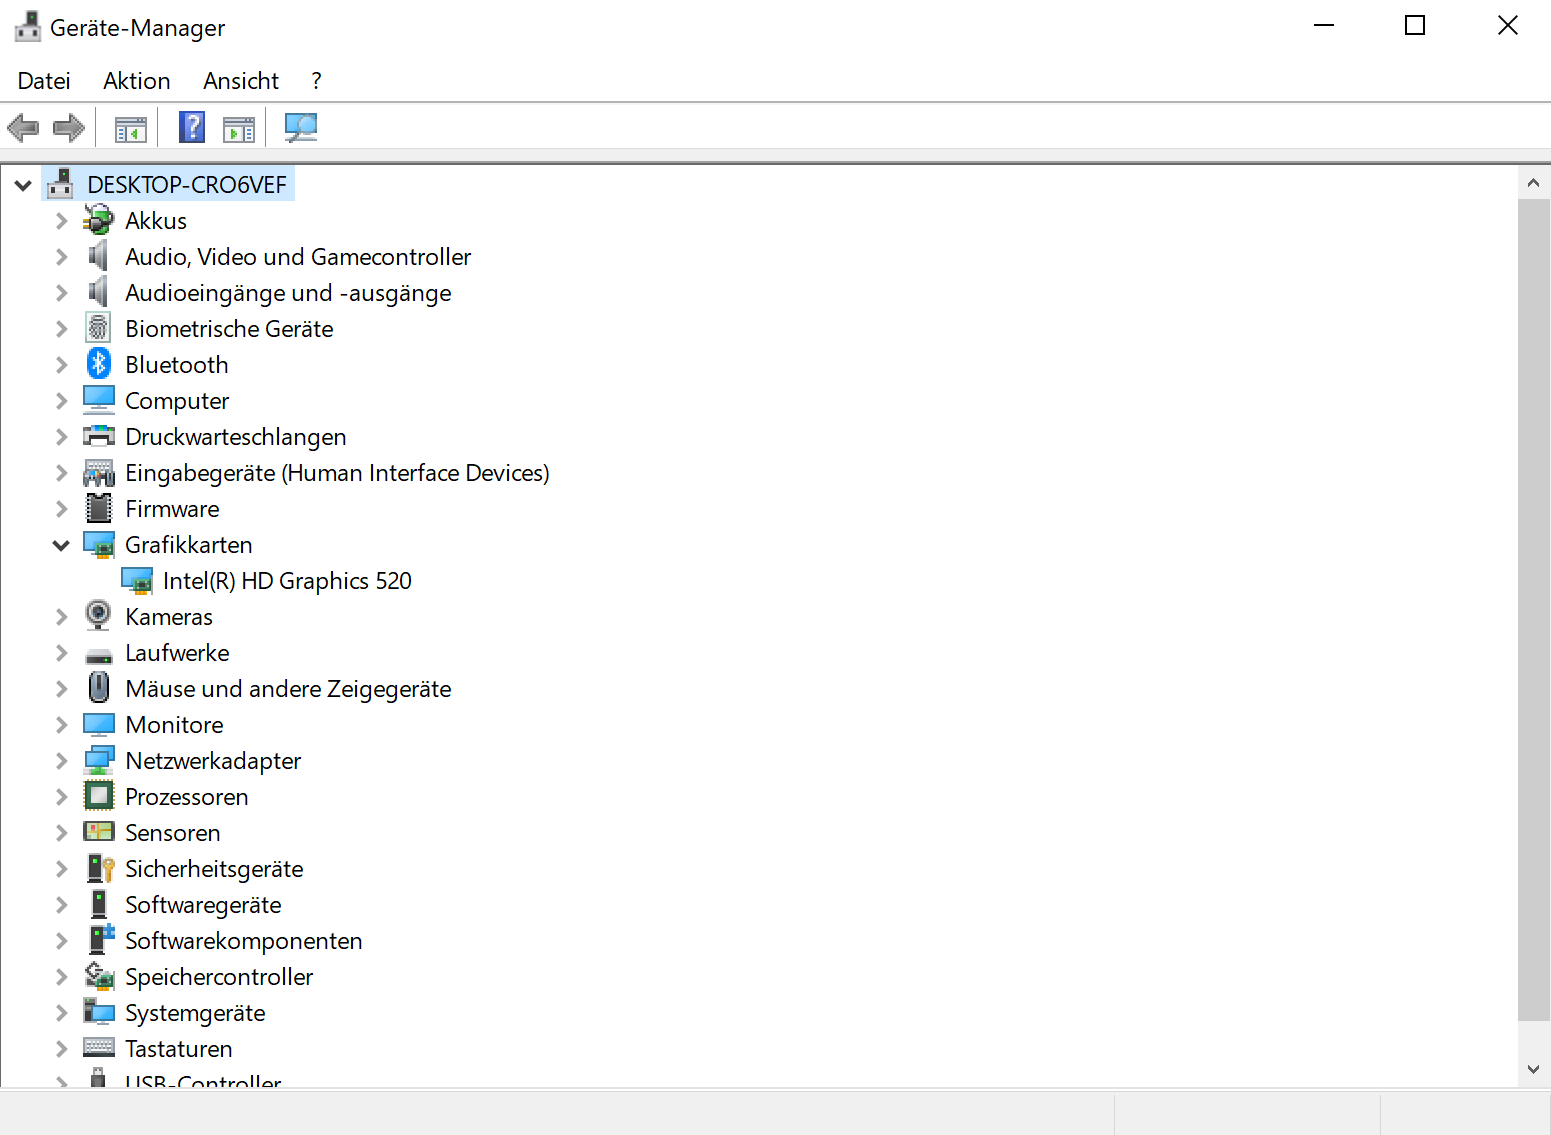
Task: Click the Softwarekomponenten icon
Action: click(101, 940)
